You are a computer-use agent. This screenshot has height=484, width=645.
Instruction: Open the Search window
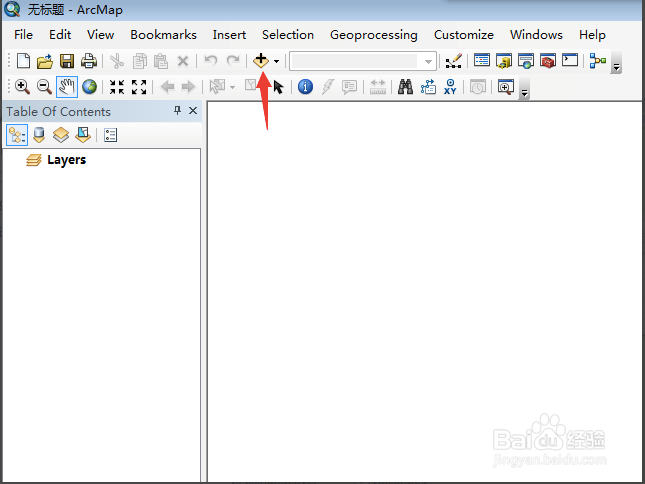pyautogui.click(x=526, y=61)
